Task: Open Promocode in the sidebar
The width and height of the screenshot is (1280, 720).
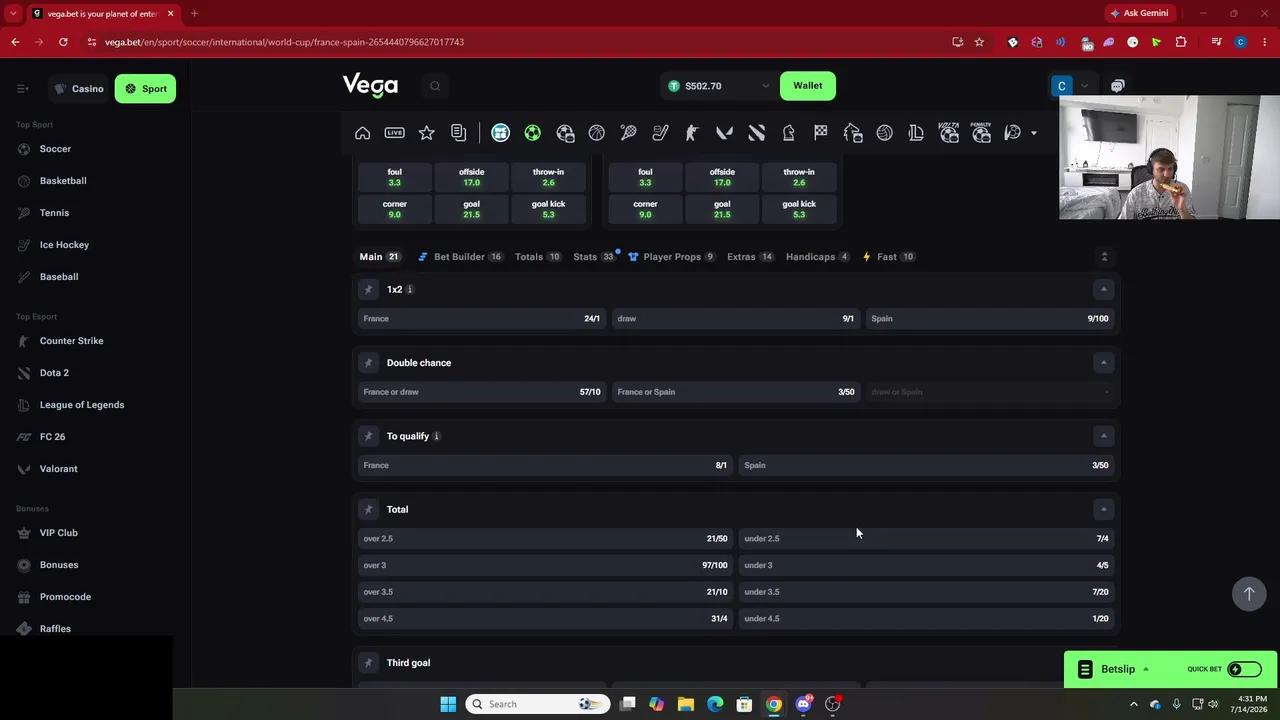Action: [65, 597]
